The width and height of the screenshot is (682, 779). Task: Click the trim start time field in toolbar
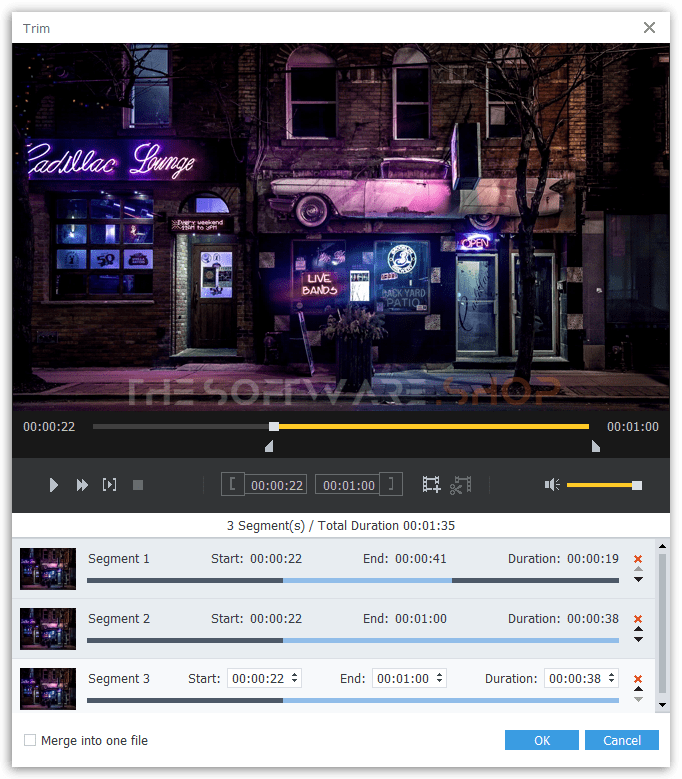click(x=277, y=485)
